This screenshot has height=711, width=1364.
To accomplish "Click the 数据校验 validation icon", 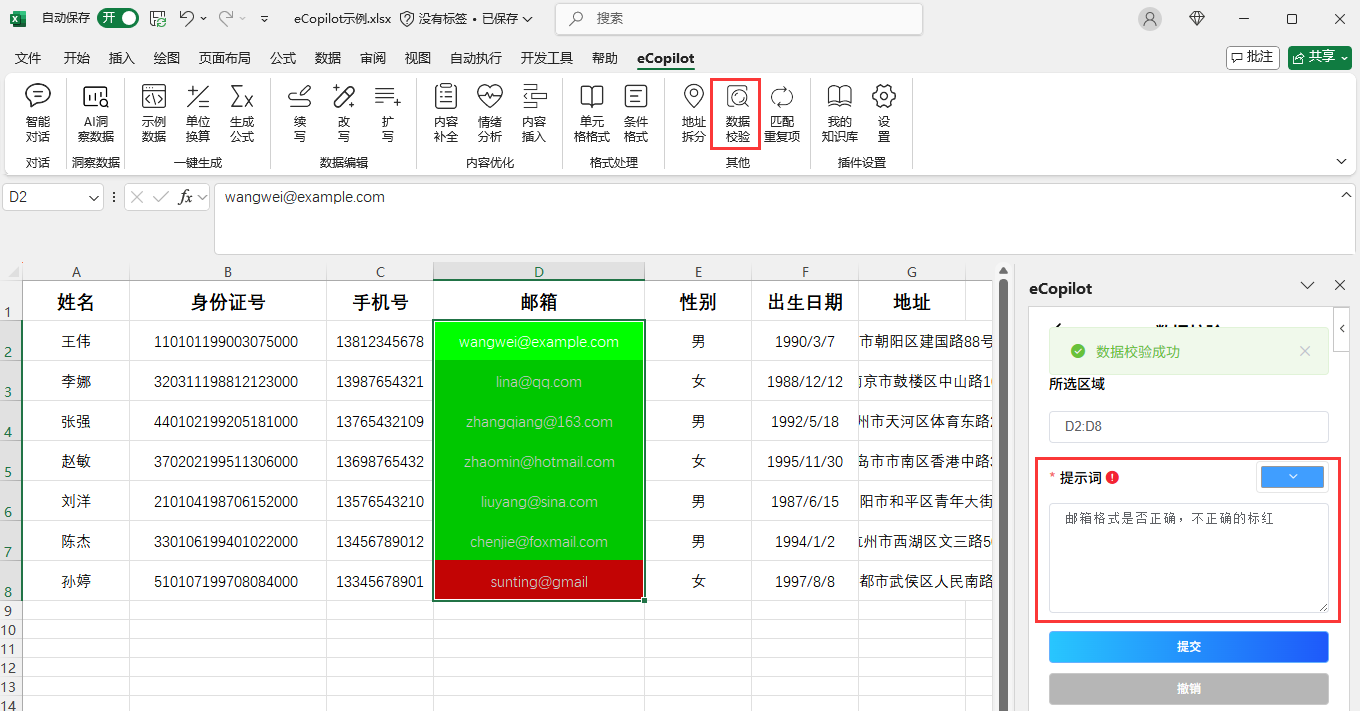I will 737,113.
